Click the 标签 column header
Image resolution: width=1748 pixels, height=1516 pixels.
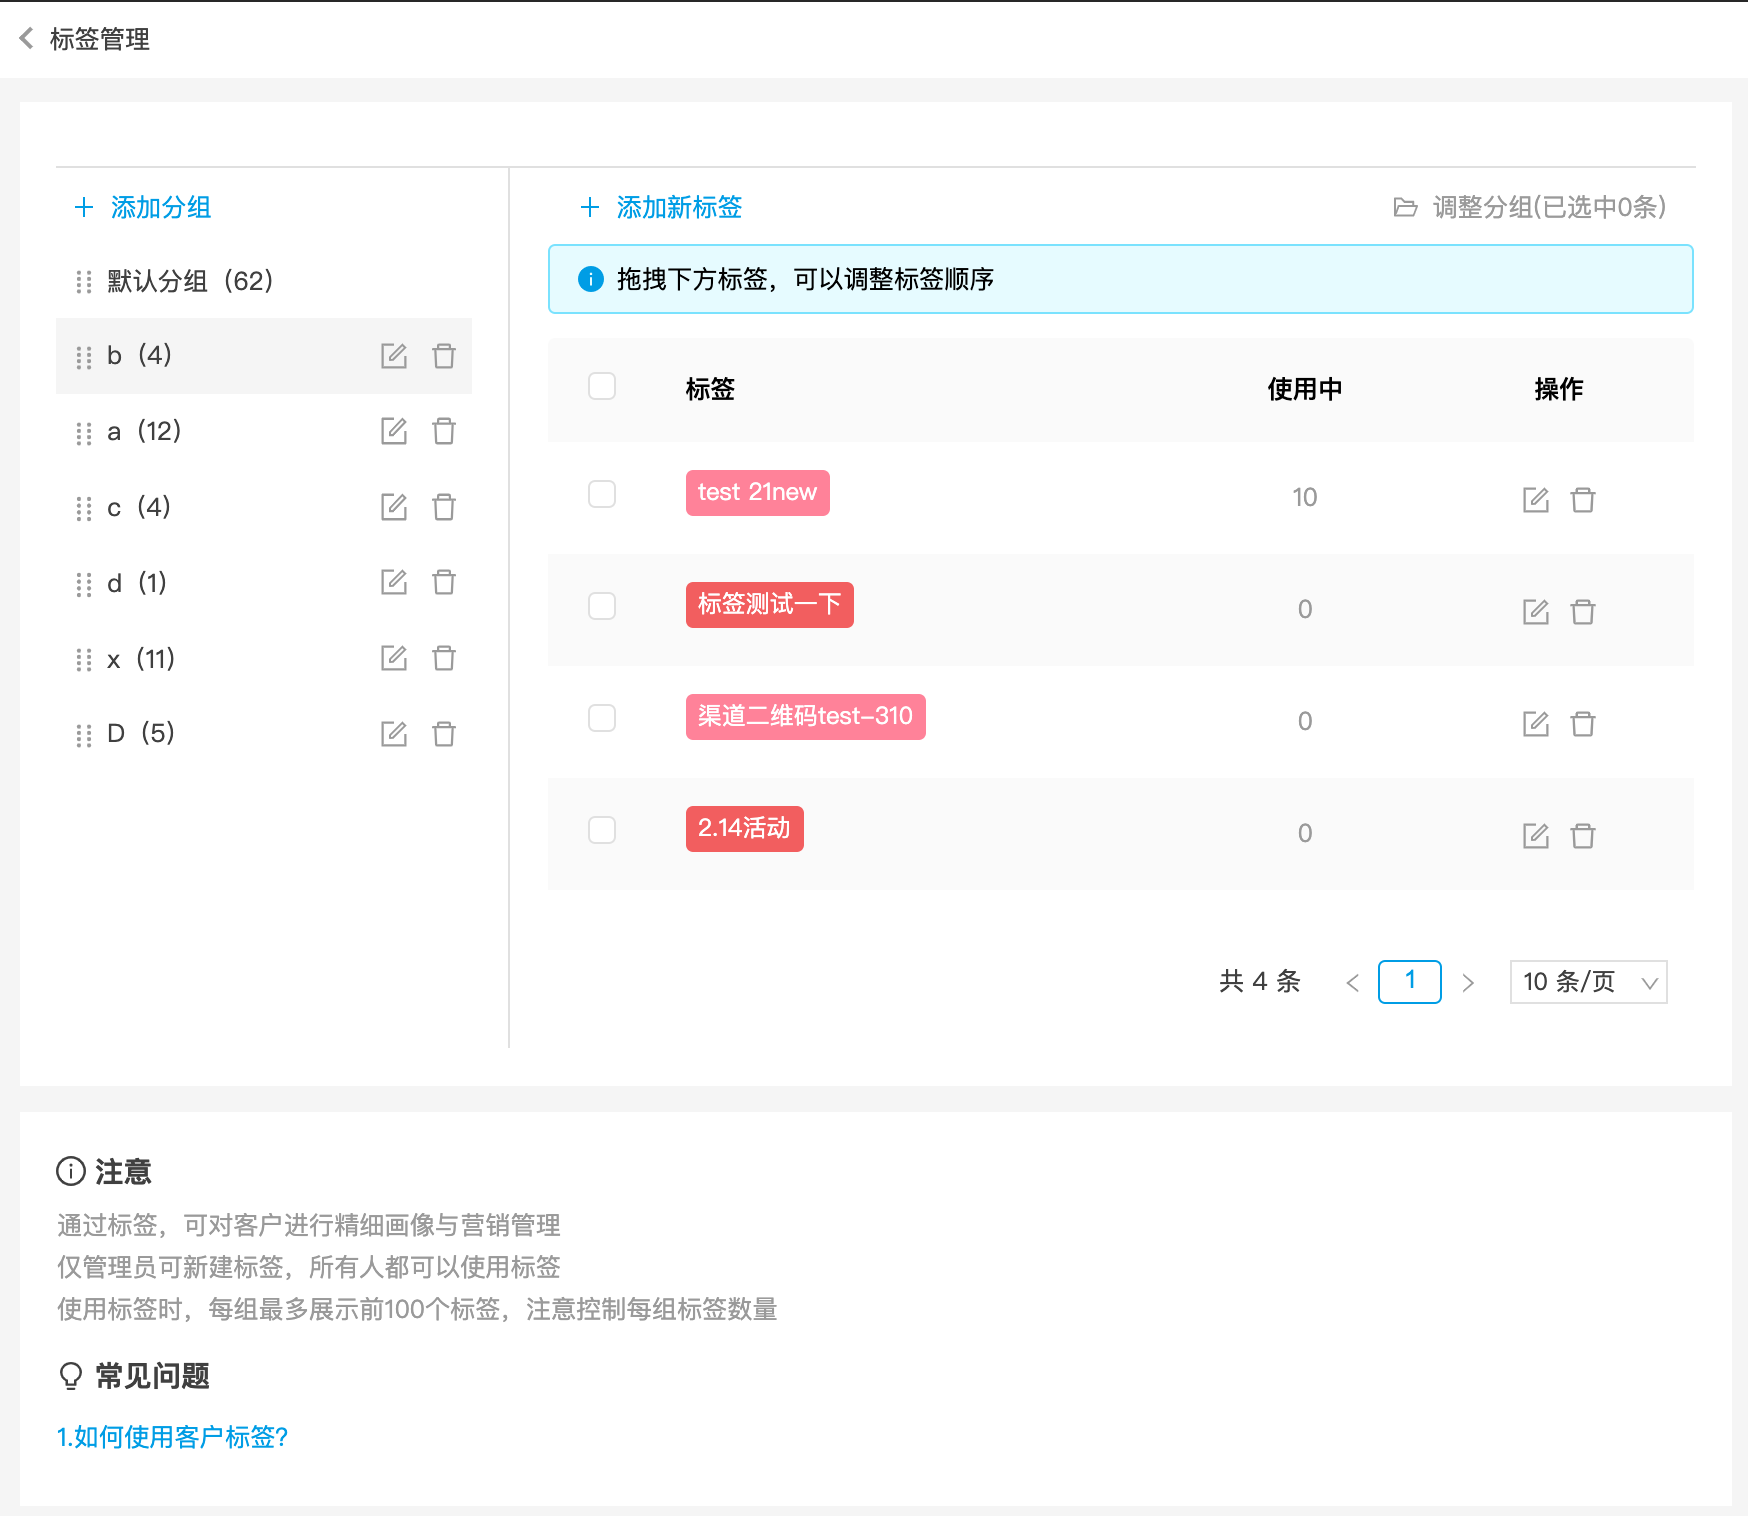click(x=710, y=389)
